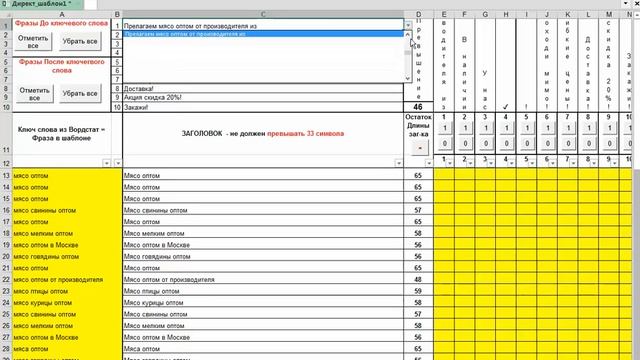Click headline cell 'Мясо говядины оптом' in row 20

click(263, 257)
